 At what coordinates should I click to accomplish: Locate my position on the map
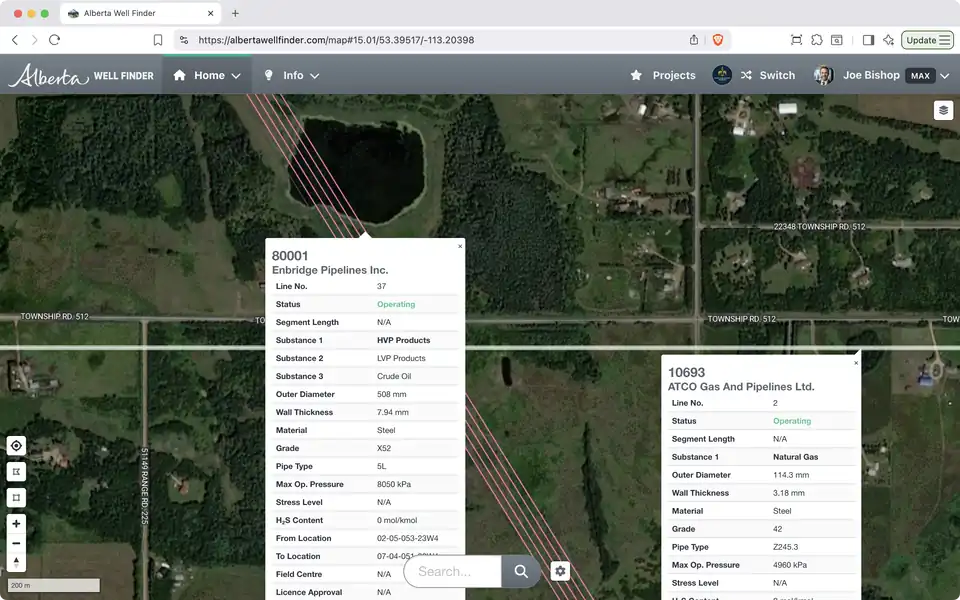click(17, 446)
